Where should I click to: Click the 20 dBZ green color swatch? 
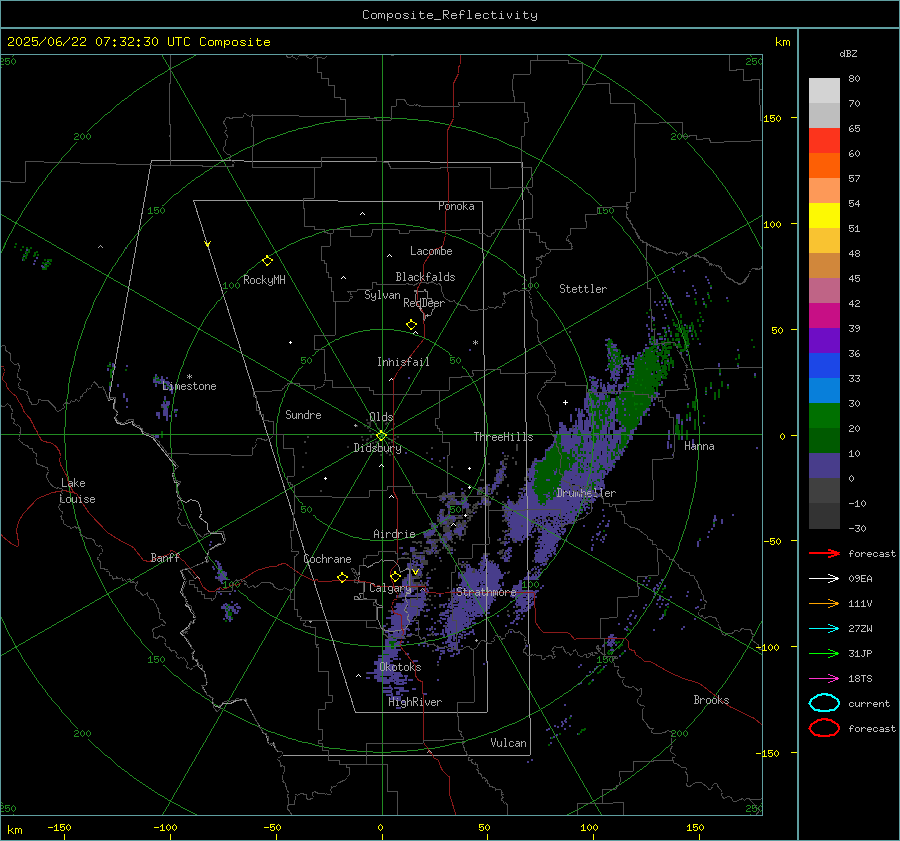(x=824, y=416)
